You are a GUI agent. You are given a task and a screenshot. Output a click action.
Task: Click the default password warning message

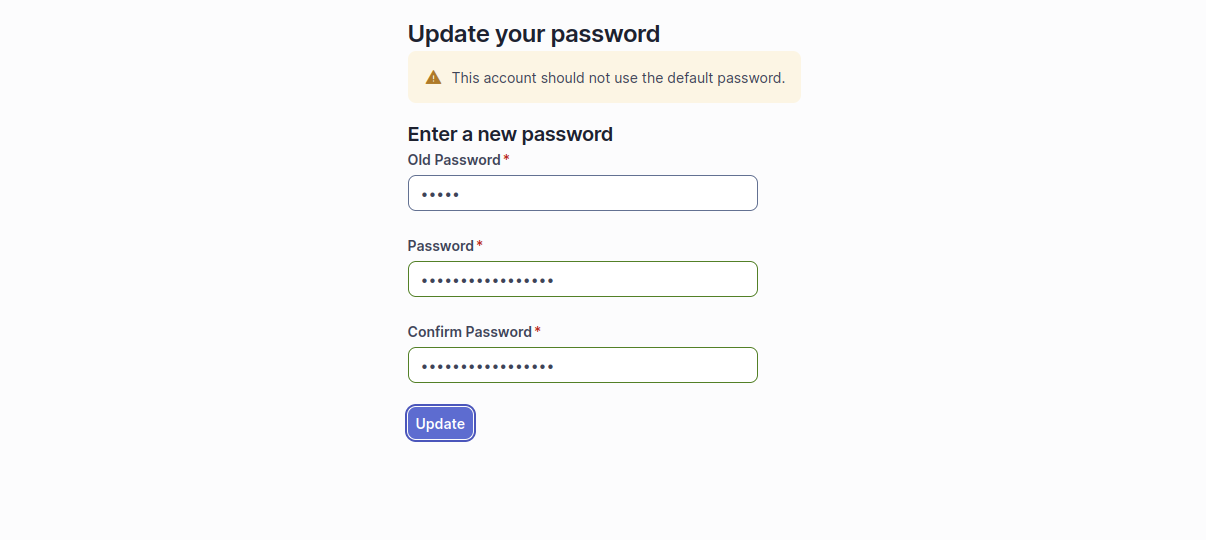[x=618, y=78]
